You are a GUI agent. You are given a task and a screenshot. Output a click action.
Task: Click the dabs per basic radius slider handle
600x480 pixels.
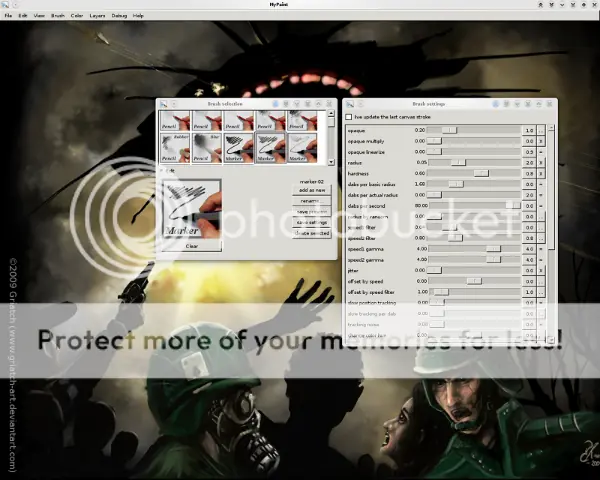tap(456, 184)
